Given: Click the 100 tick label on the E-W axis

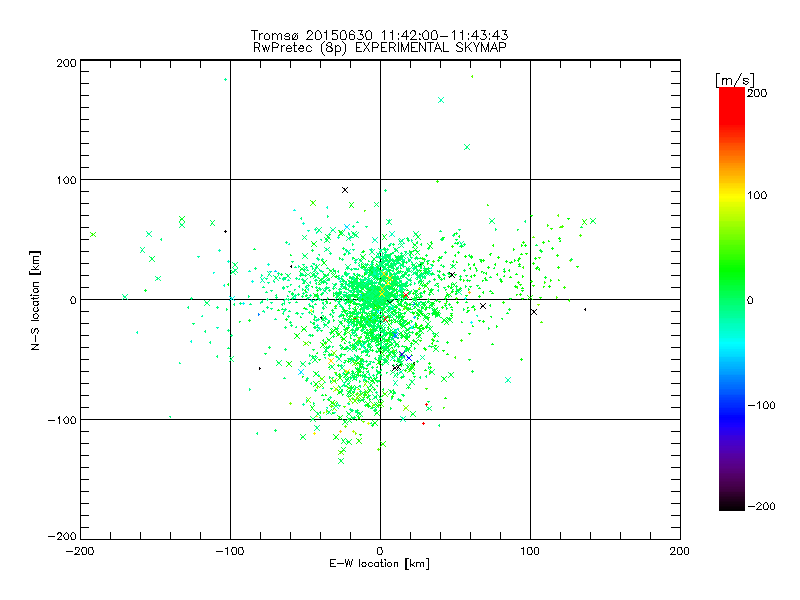Looking at the screenshot, I should [x=530, y=551].
